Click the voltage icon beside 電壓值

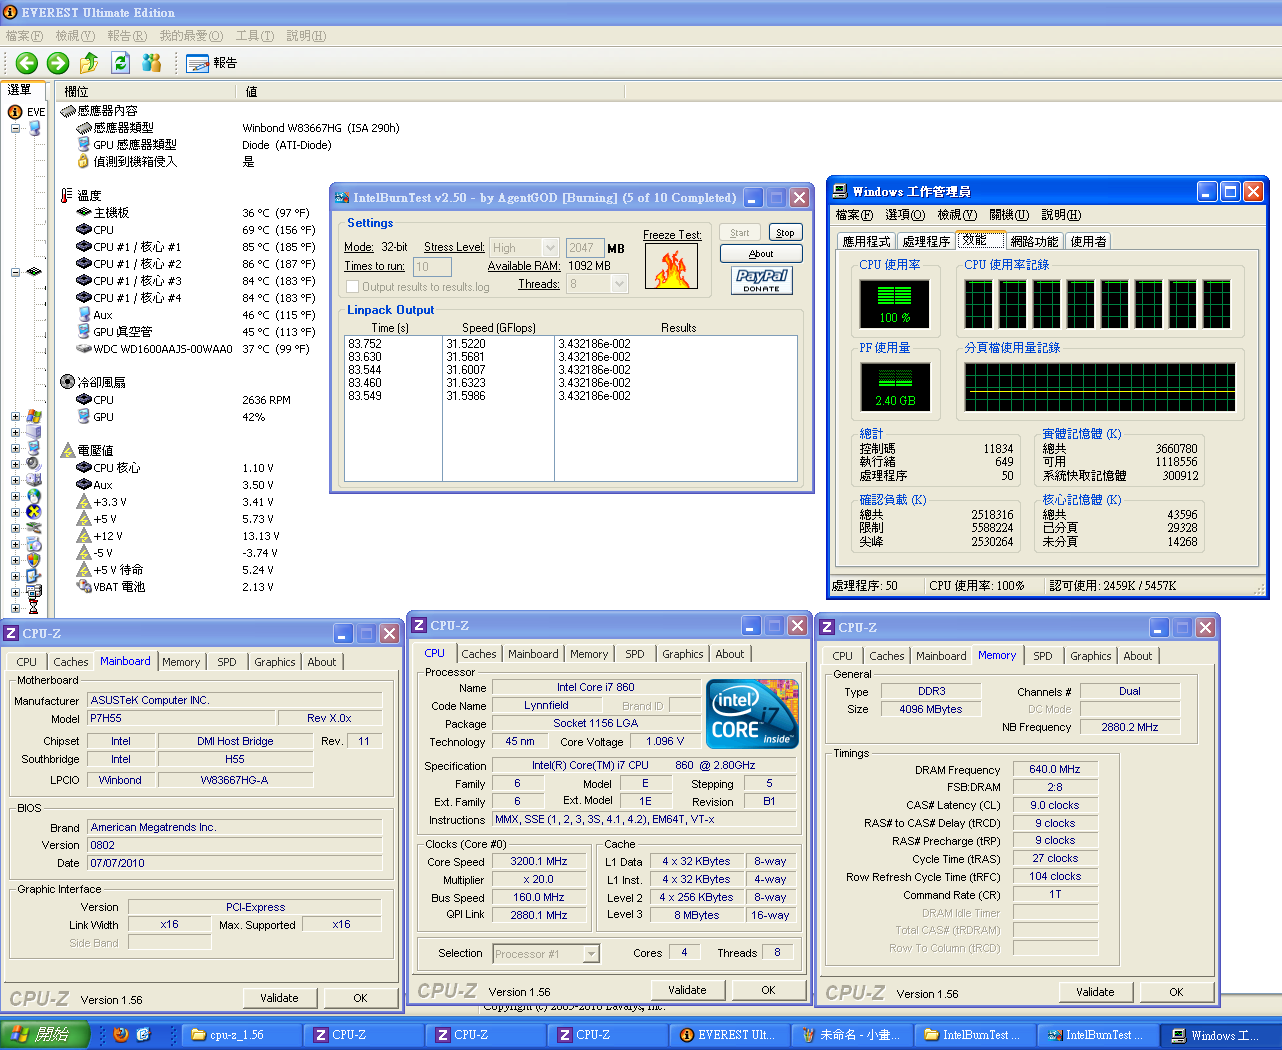tap(68, 450)
